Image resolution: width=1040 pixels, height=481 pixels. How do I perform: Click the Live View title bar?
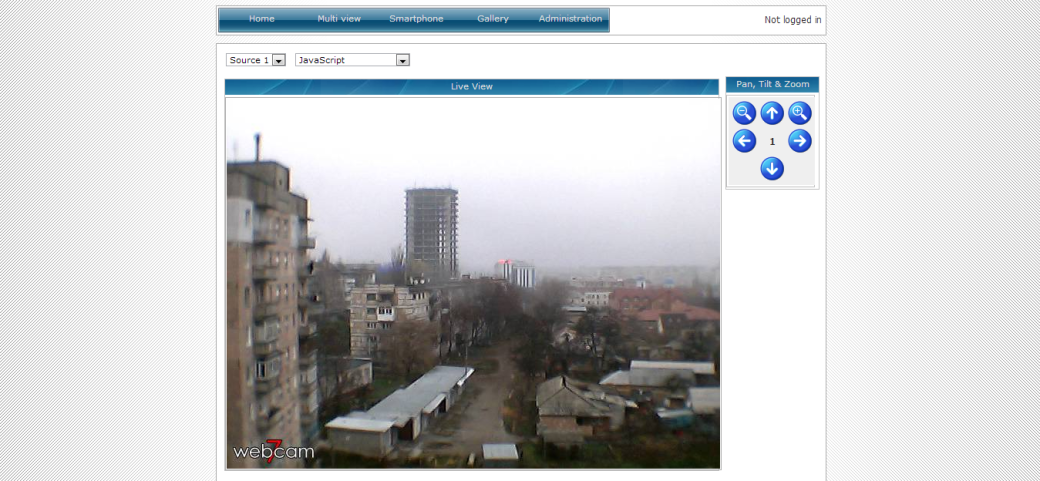point(472,87)
